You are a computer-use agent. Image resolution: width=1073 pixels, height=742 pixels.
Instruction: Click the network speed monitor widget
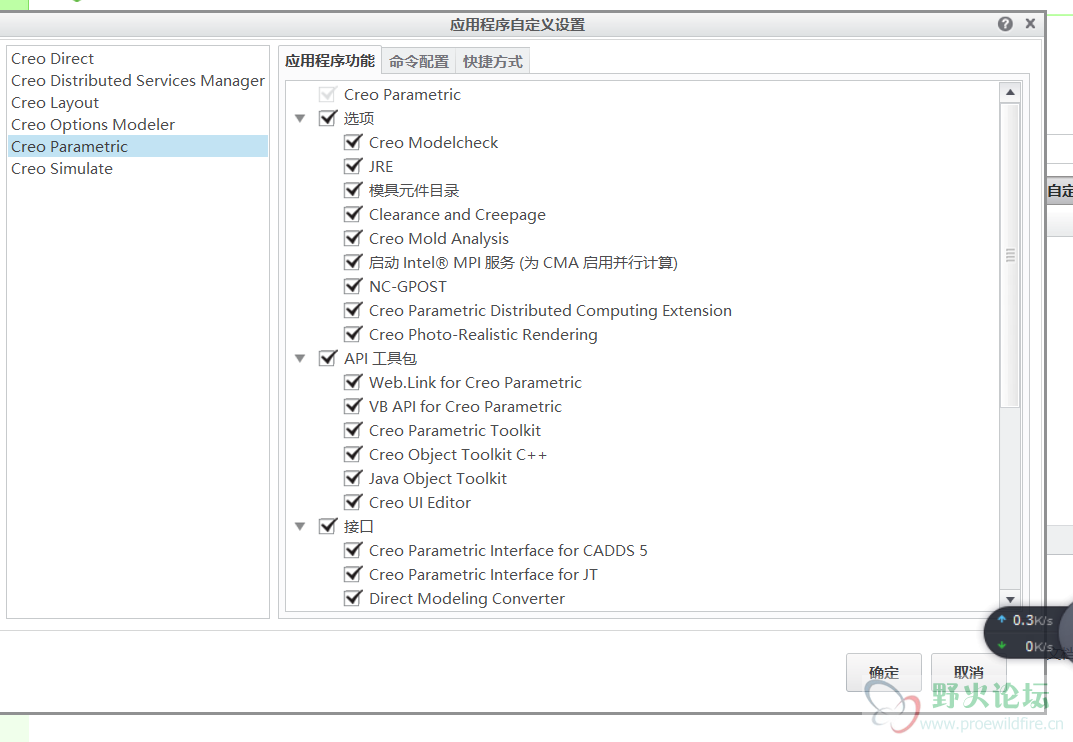(1028, 633)
